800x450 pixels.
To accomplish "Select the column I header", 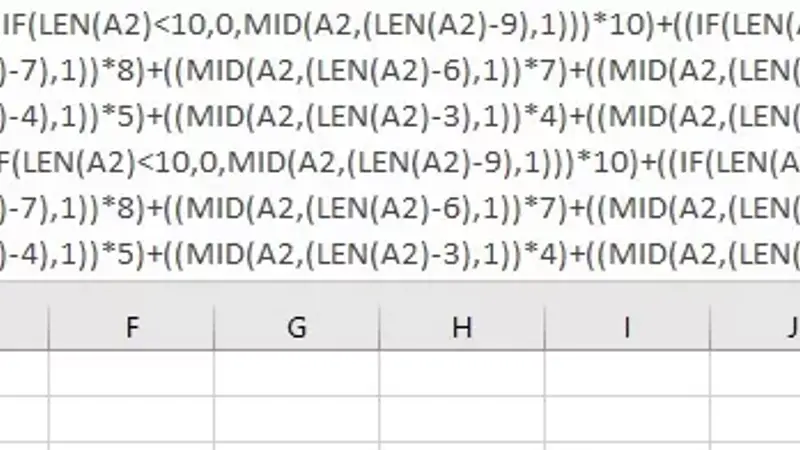I will click(628, 327).
